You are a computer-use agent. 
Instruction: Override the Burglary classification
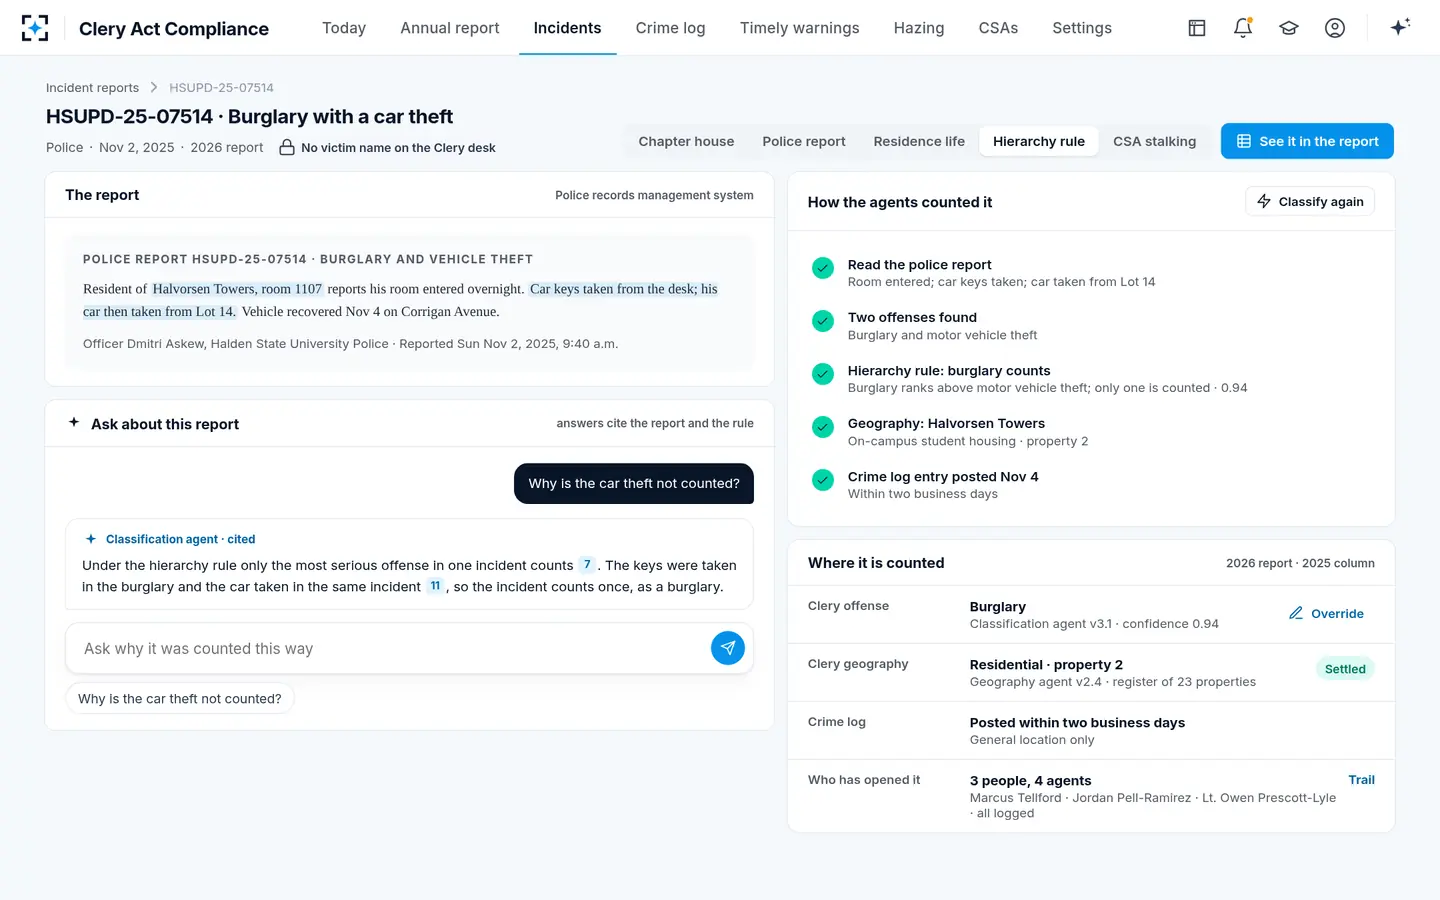point(1326,613)
